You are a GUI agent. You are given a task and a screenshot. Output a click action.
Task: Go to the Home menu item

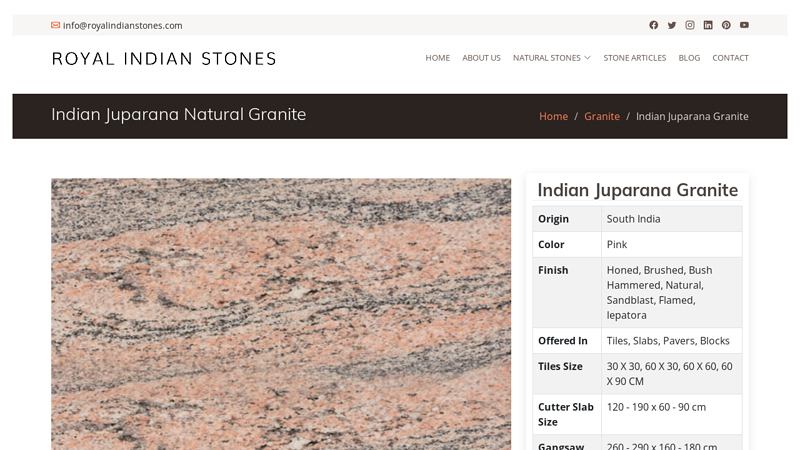pos(438,58)
